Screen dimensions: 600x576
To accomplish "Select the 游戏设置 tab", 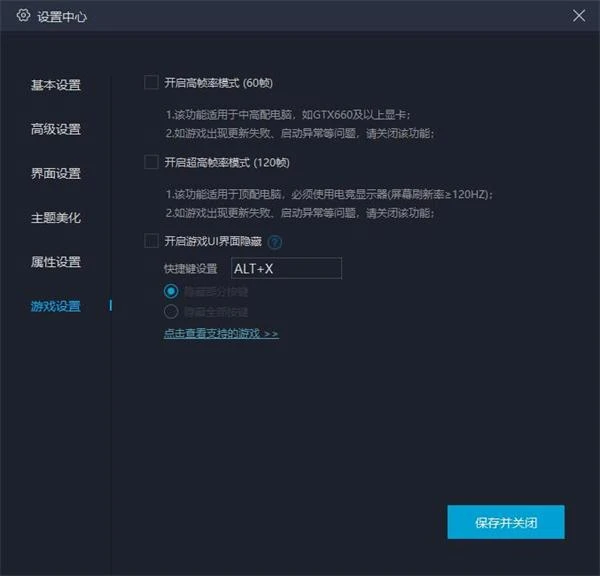I will coord(56,306).
